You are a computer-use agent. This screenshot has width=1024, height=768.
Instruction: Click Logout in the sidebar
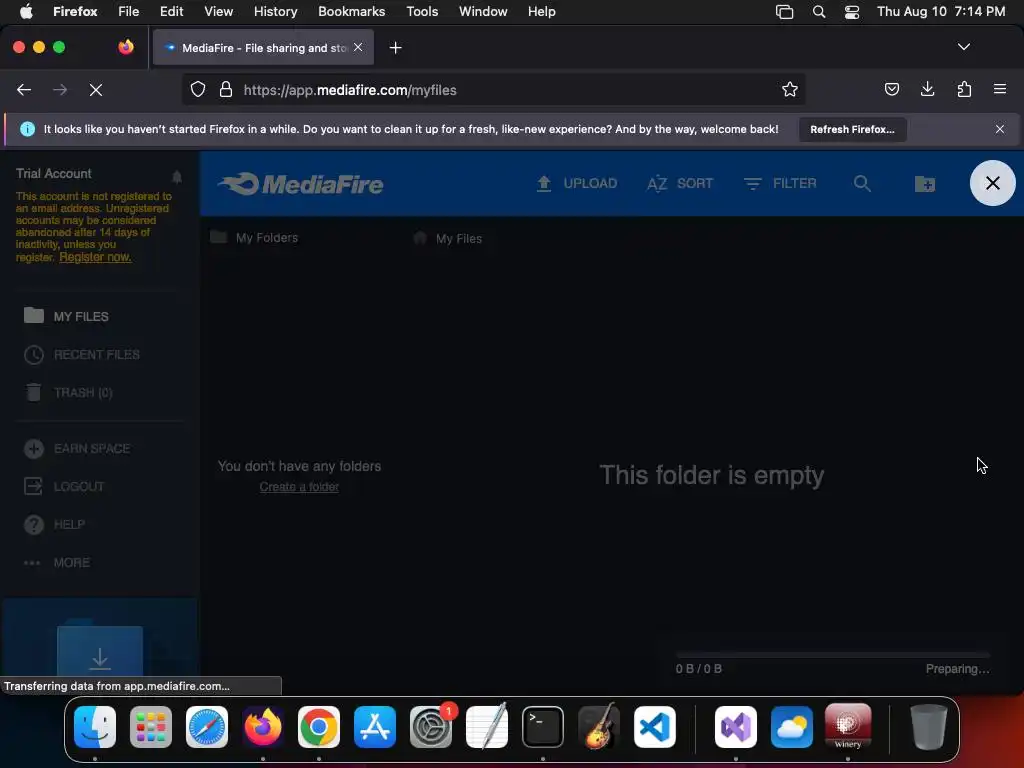64,487
